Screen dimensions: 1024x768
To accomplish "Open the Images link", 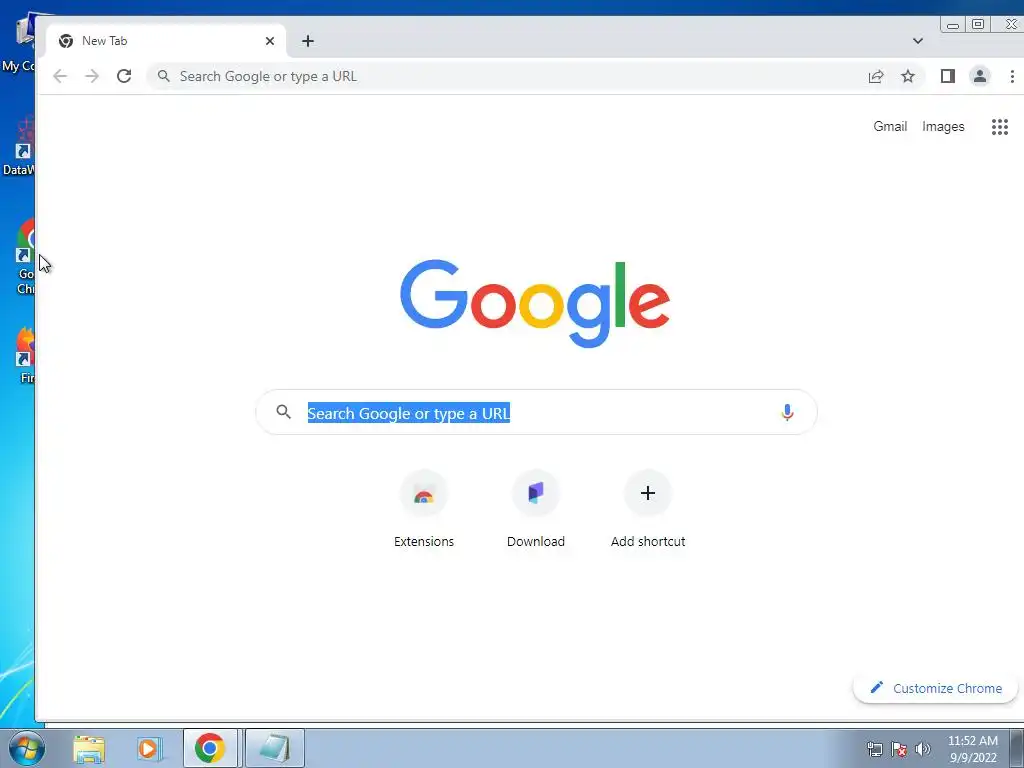I will pos(943,127).
